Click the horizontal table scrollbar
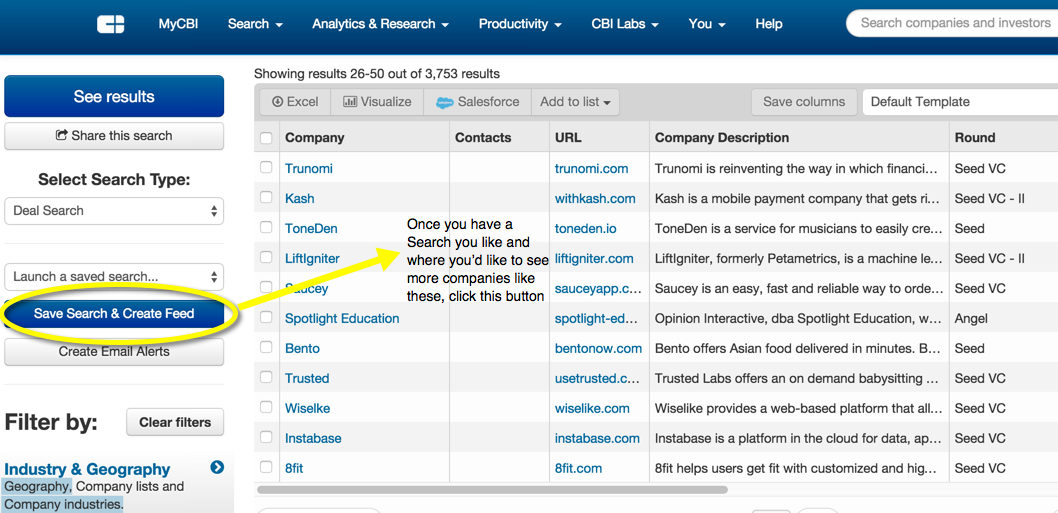Viewport: 1058px width, 513px height. click(492, 489)
